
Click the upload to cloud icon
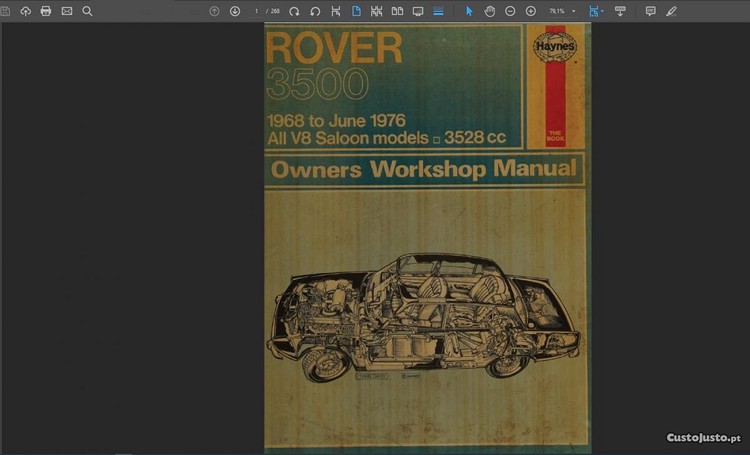click(x=25, y=11)
